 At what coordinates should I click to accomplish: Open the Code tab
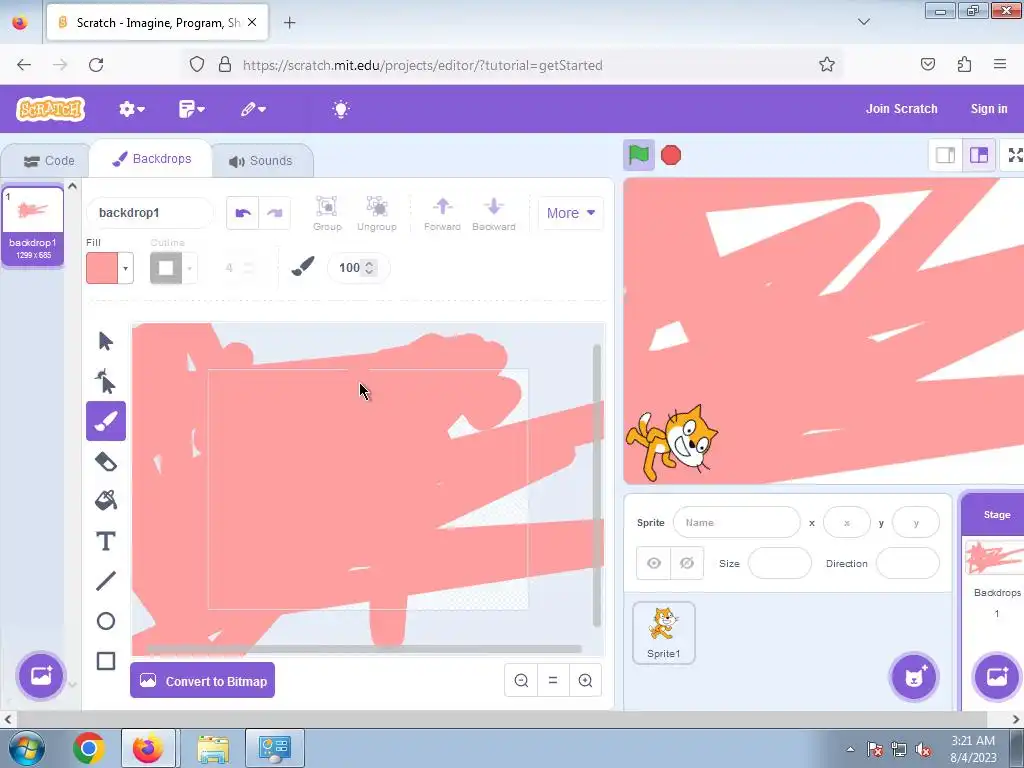click(49, 161)
